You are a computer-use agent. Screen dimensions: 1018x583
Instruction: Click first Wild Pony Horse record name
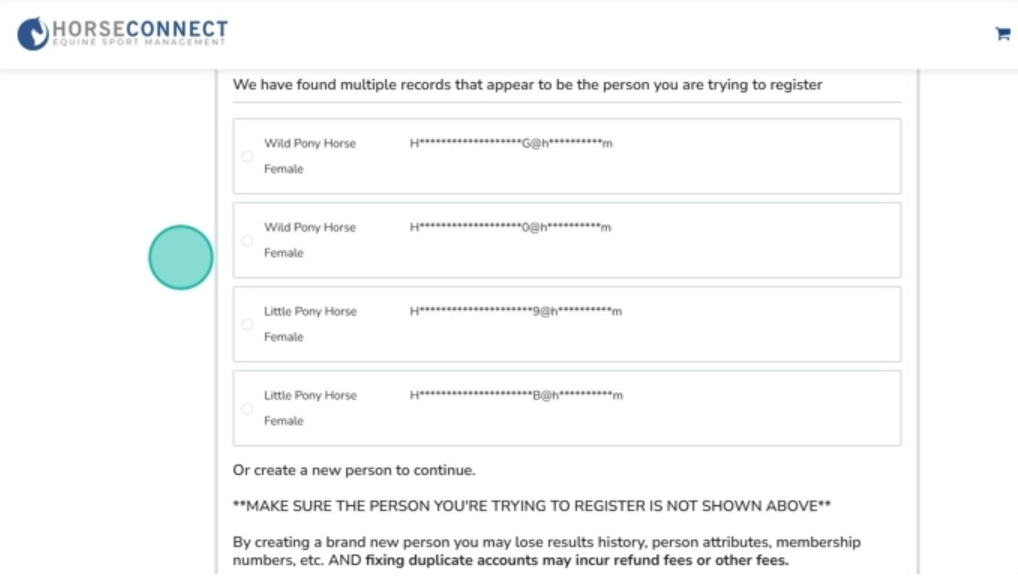(310, 144)
